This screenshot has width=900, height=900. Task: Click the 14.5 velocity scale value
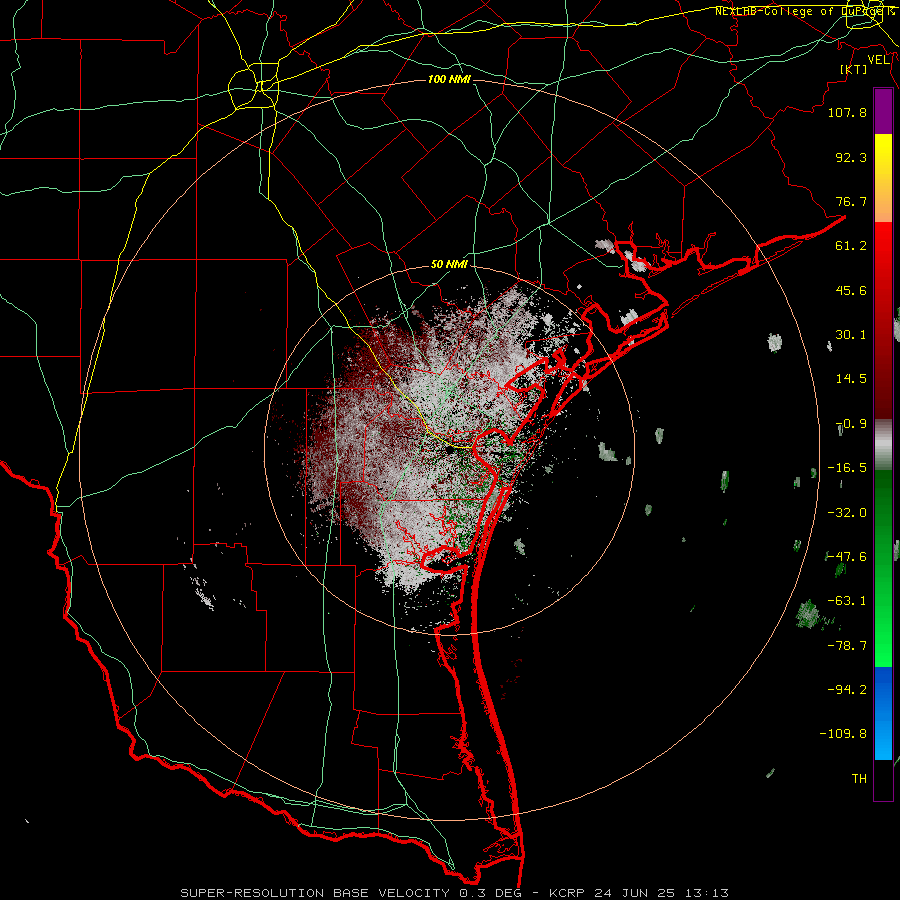(x=851, y=379)
